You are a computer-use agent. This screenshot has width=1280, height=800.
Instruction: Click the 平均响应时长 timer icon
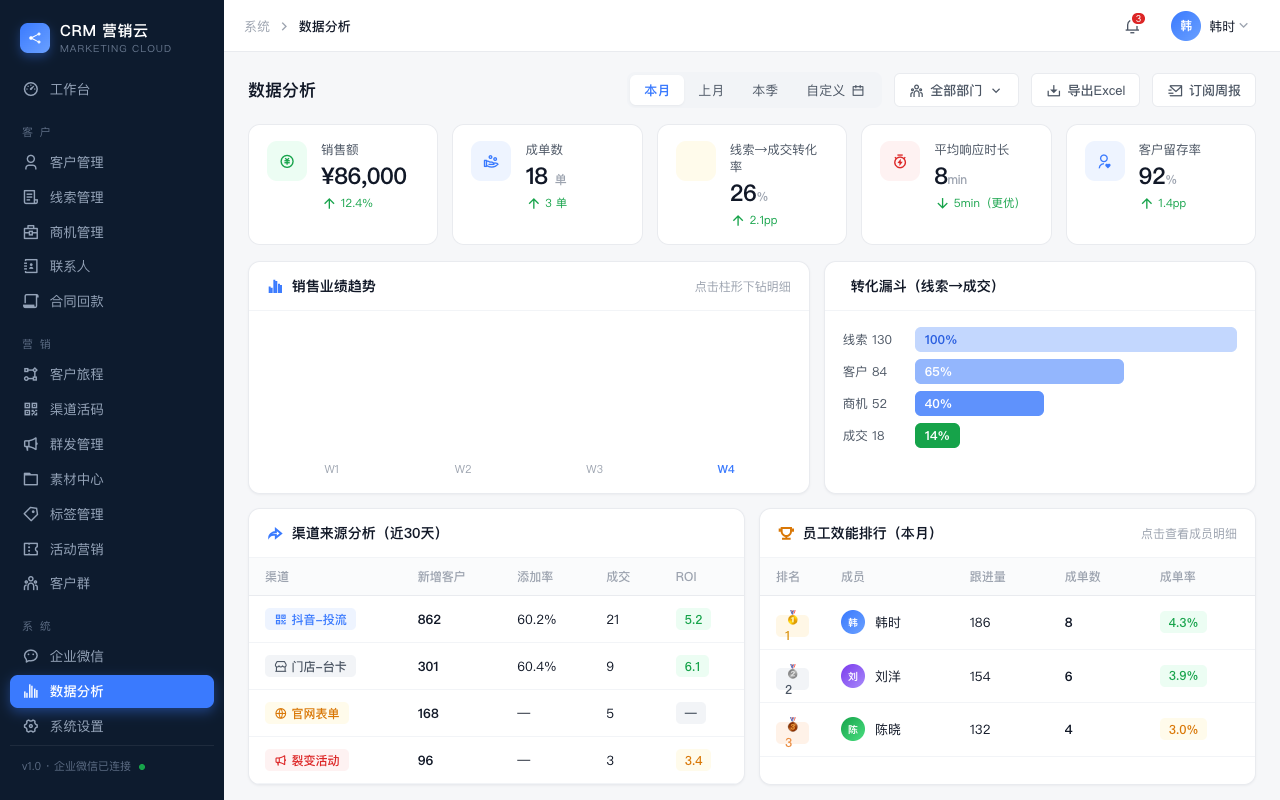pos(900,161)
